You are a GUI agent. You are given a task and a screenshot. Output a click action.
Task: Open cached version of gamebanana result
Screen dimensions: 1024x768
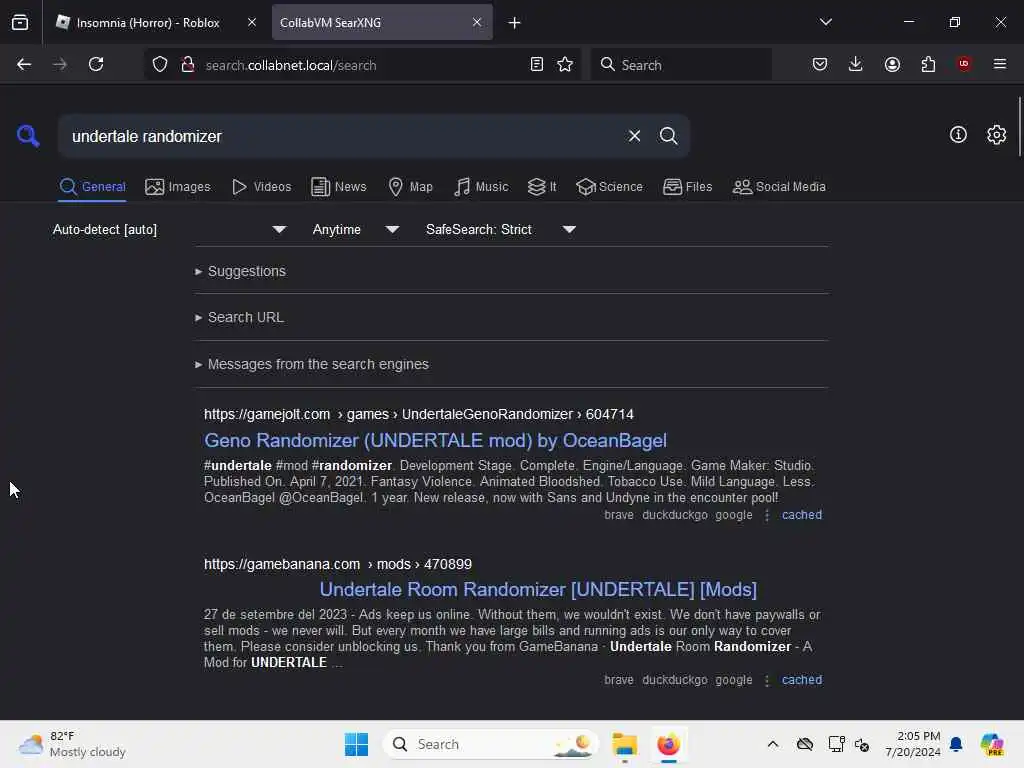801,680
